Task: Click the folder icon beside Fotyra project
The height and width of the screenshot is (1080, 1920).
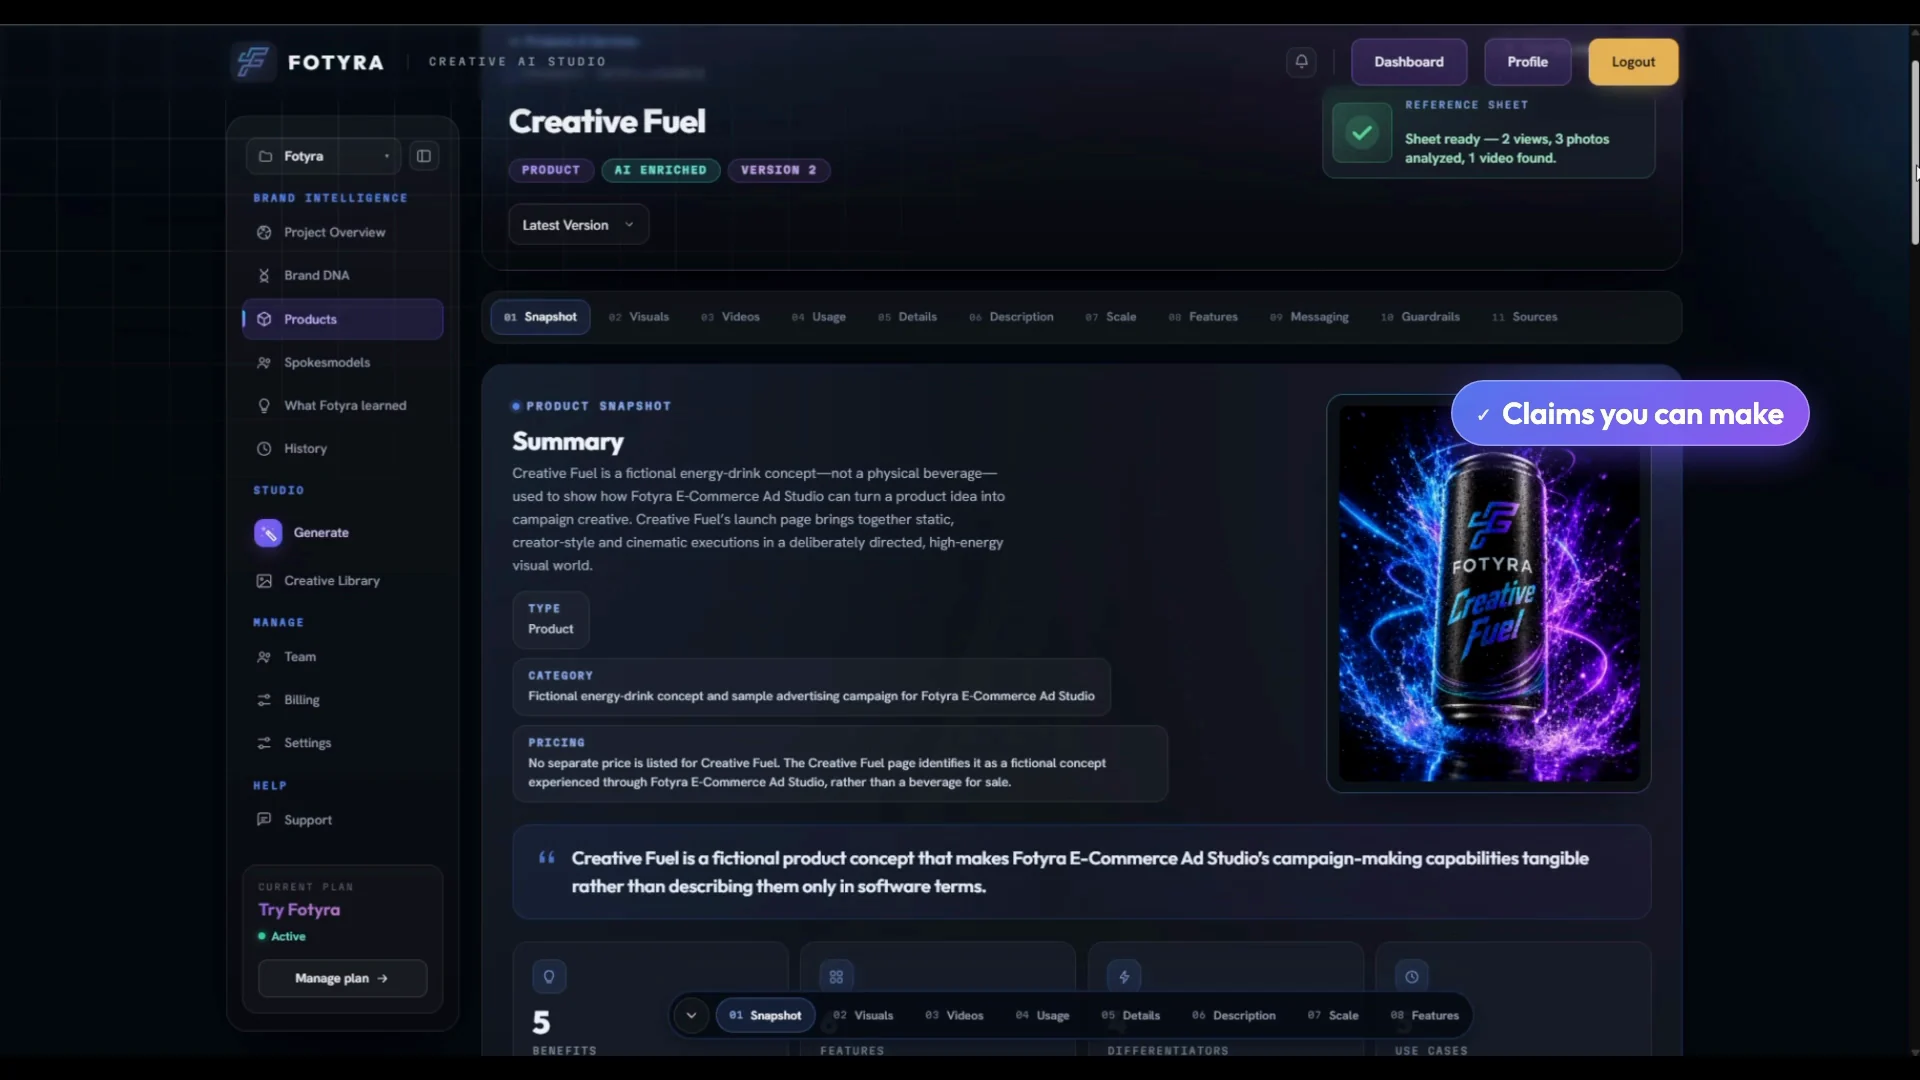Action: coord(266,156)
